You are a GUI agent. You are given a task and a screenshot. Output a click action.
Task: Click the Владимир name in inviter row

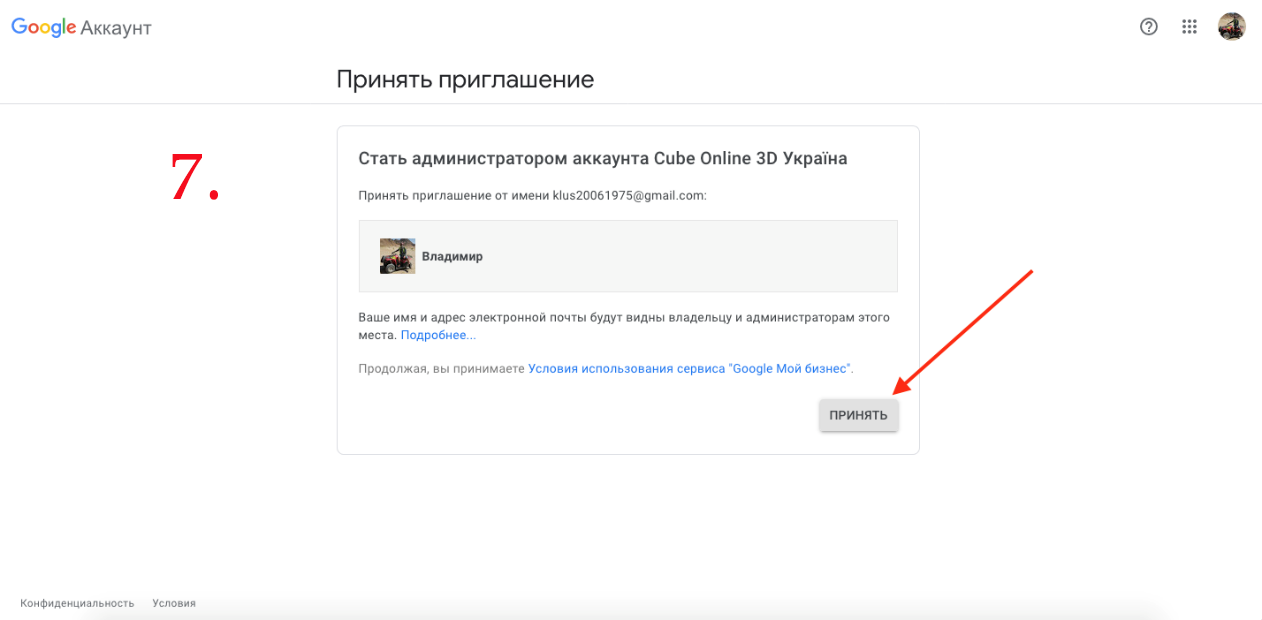(x=452, y=256)
